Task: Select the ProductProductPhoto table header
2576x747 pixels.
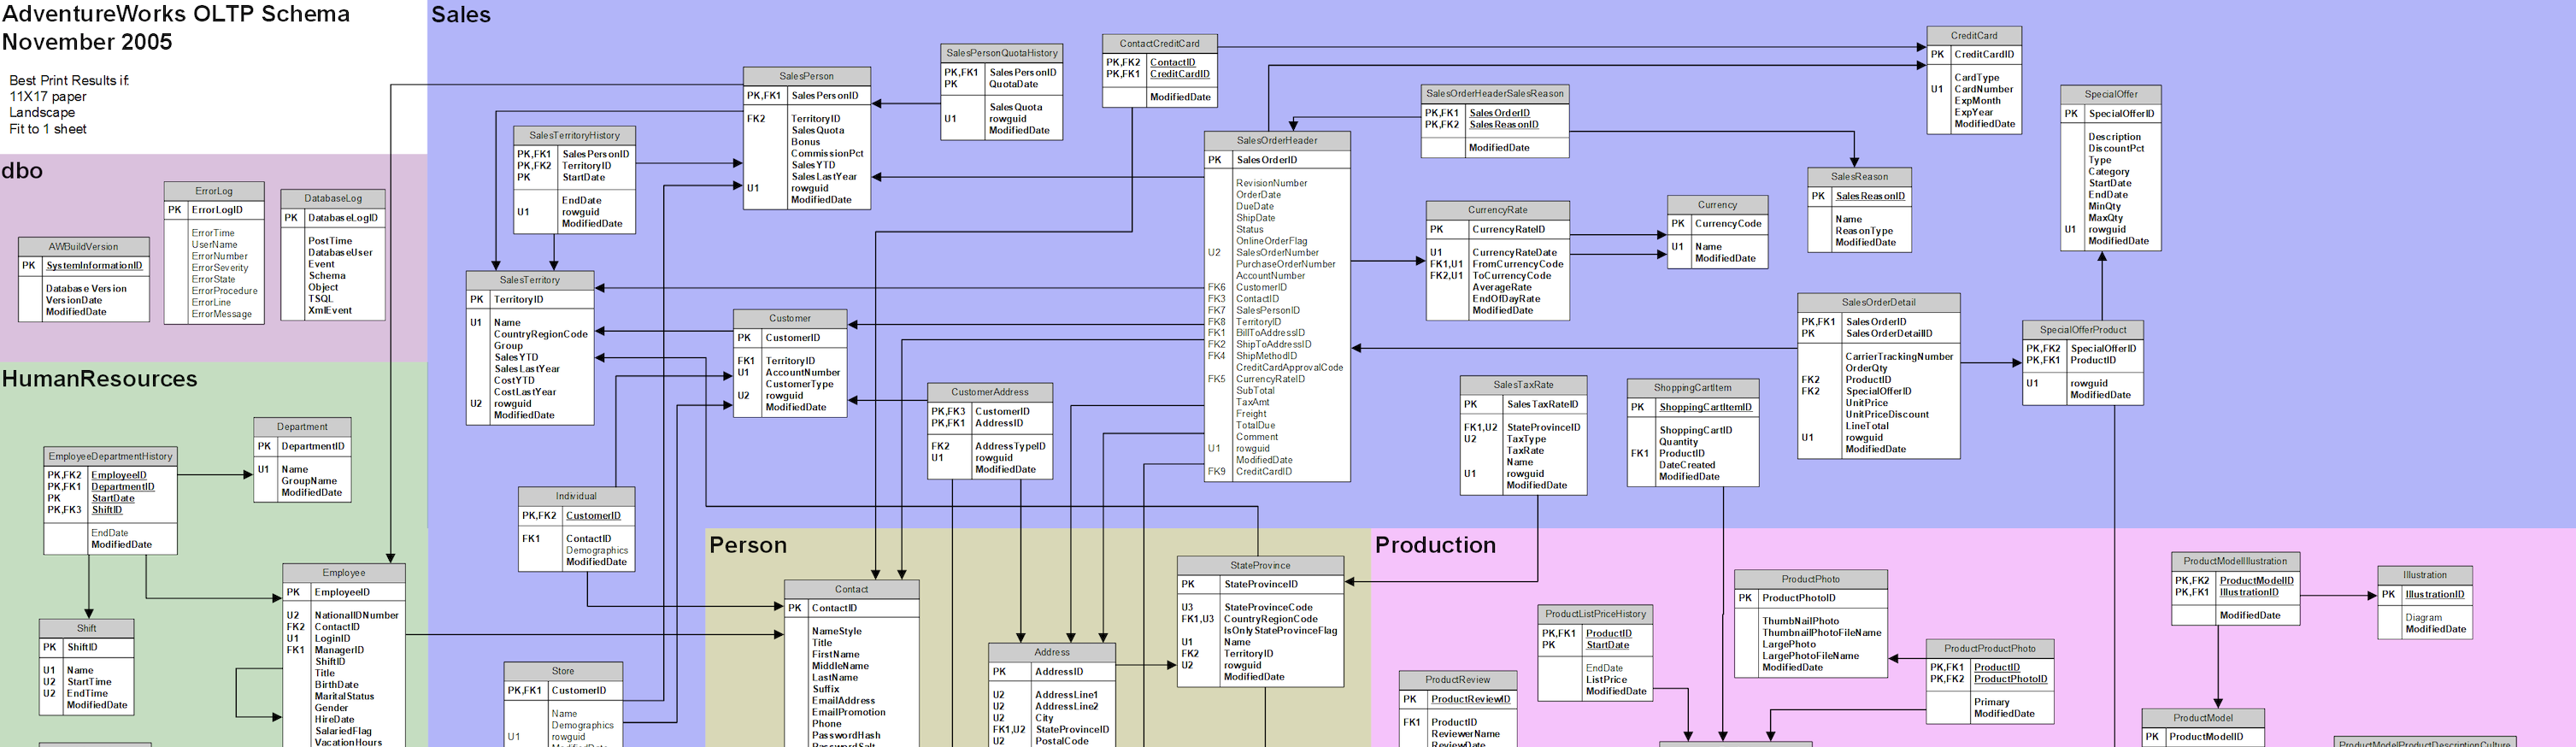Action: 1990,649
